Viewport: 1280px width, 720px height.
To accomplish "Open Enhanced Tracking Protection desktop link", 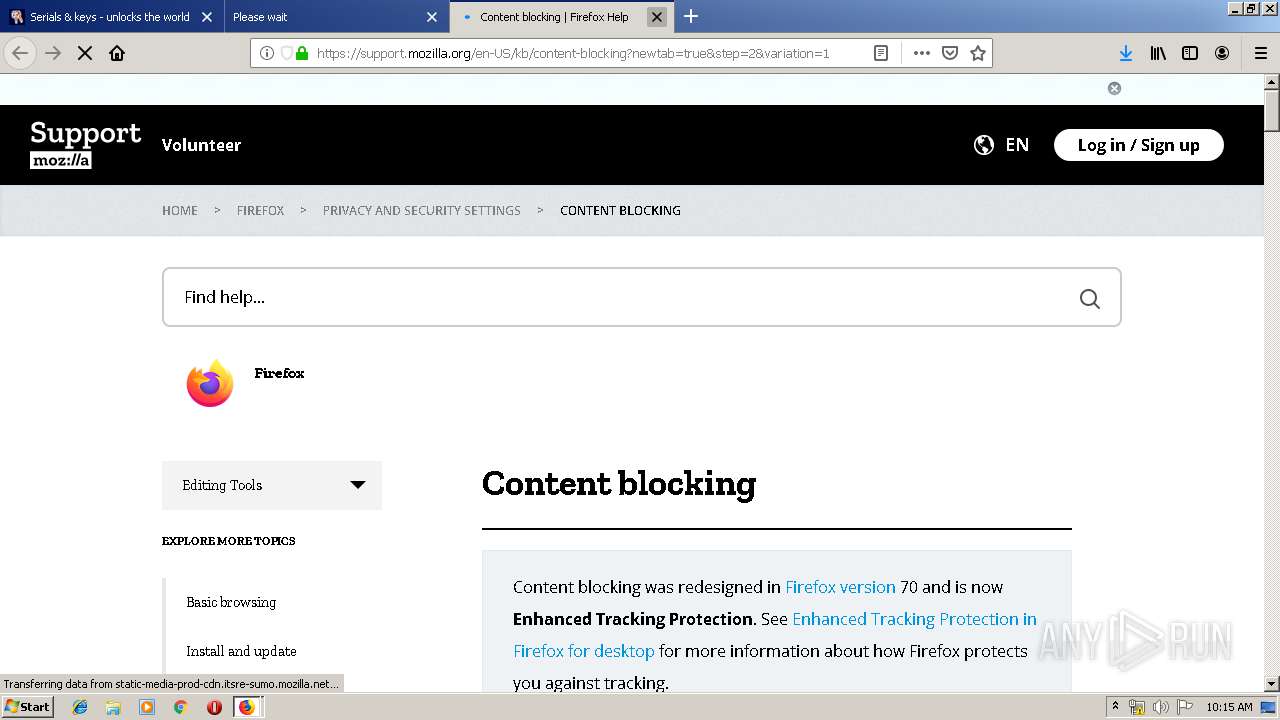I will (x=775, y=635).
